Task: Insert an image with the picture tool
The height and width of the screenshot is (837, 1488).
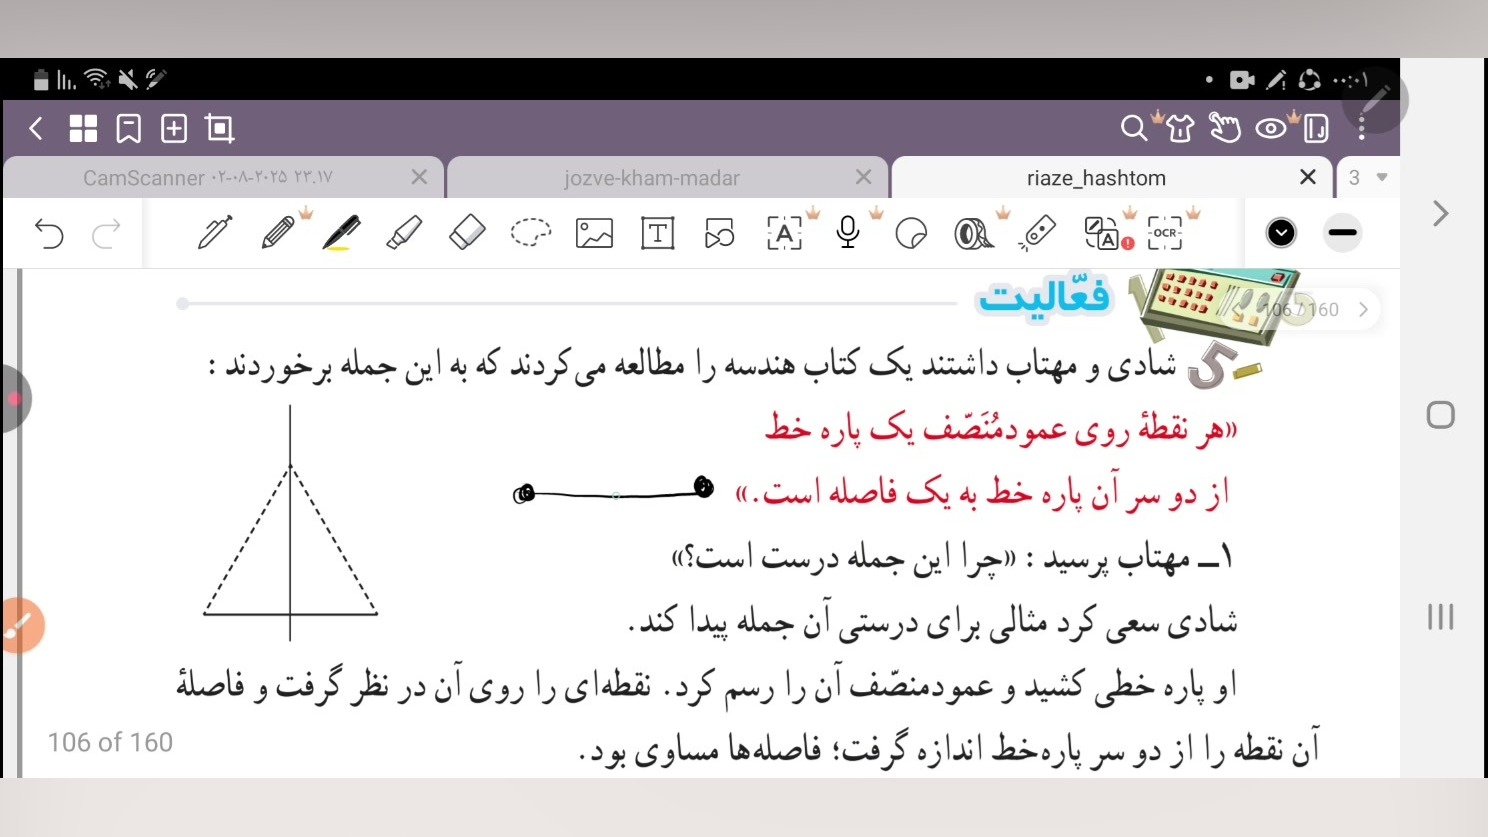Action: click(594, 233)
